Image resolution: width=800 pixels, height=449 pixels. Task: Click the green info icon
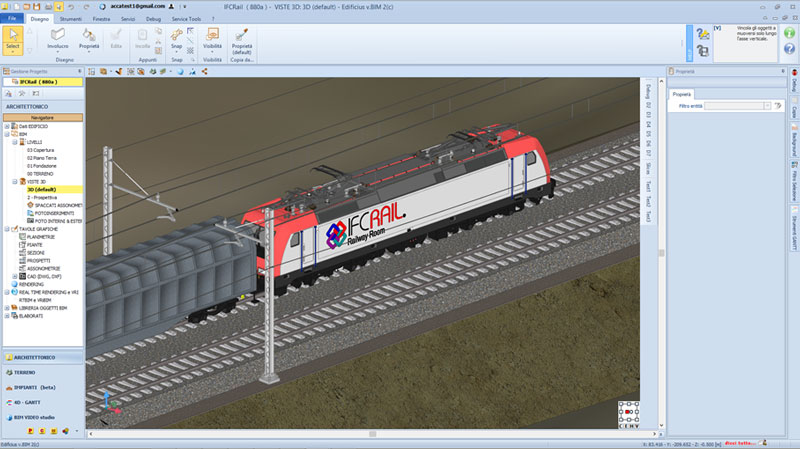(789, 33)
